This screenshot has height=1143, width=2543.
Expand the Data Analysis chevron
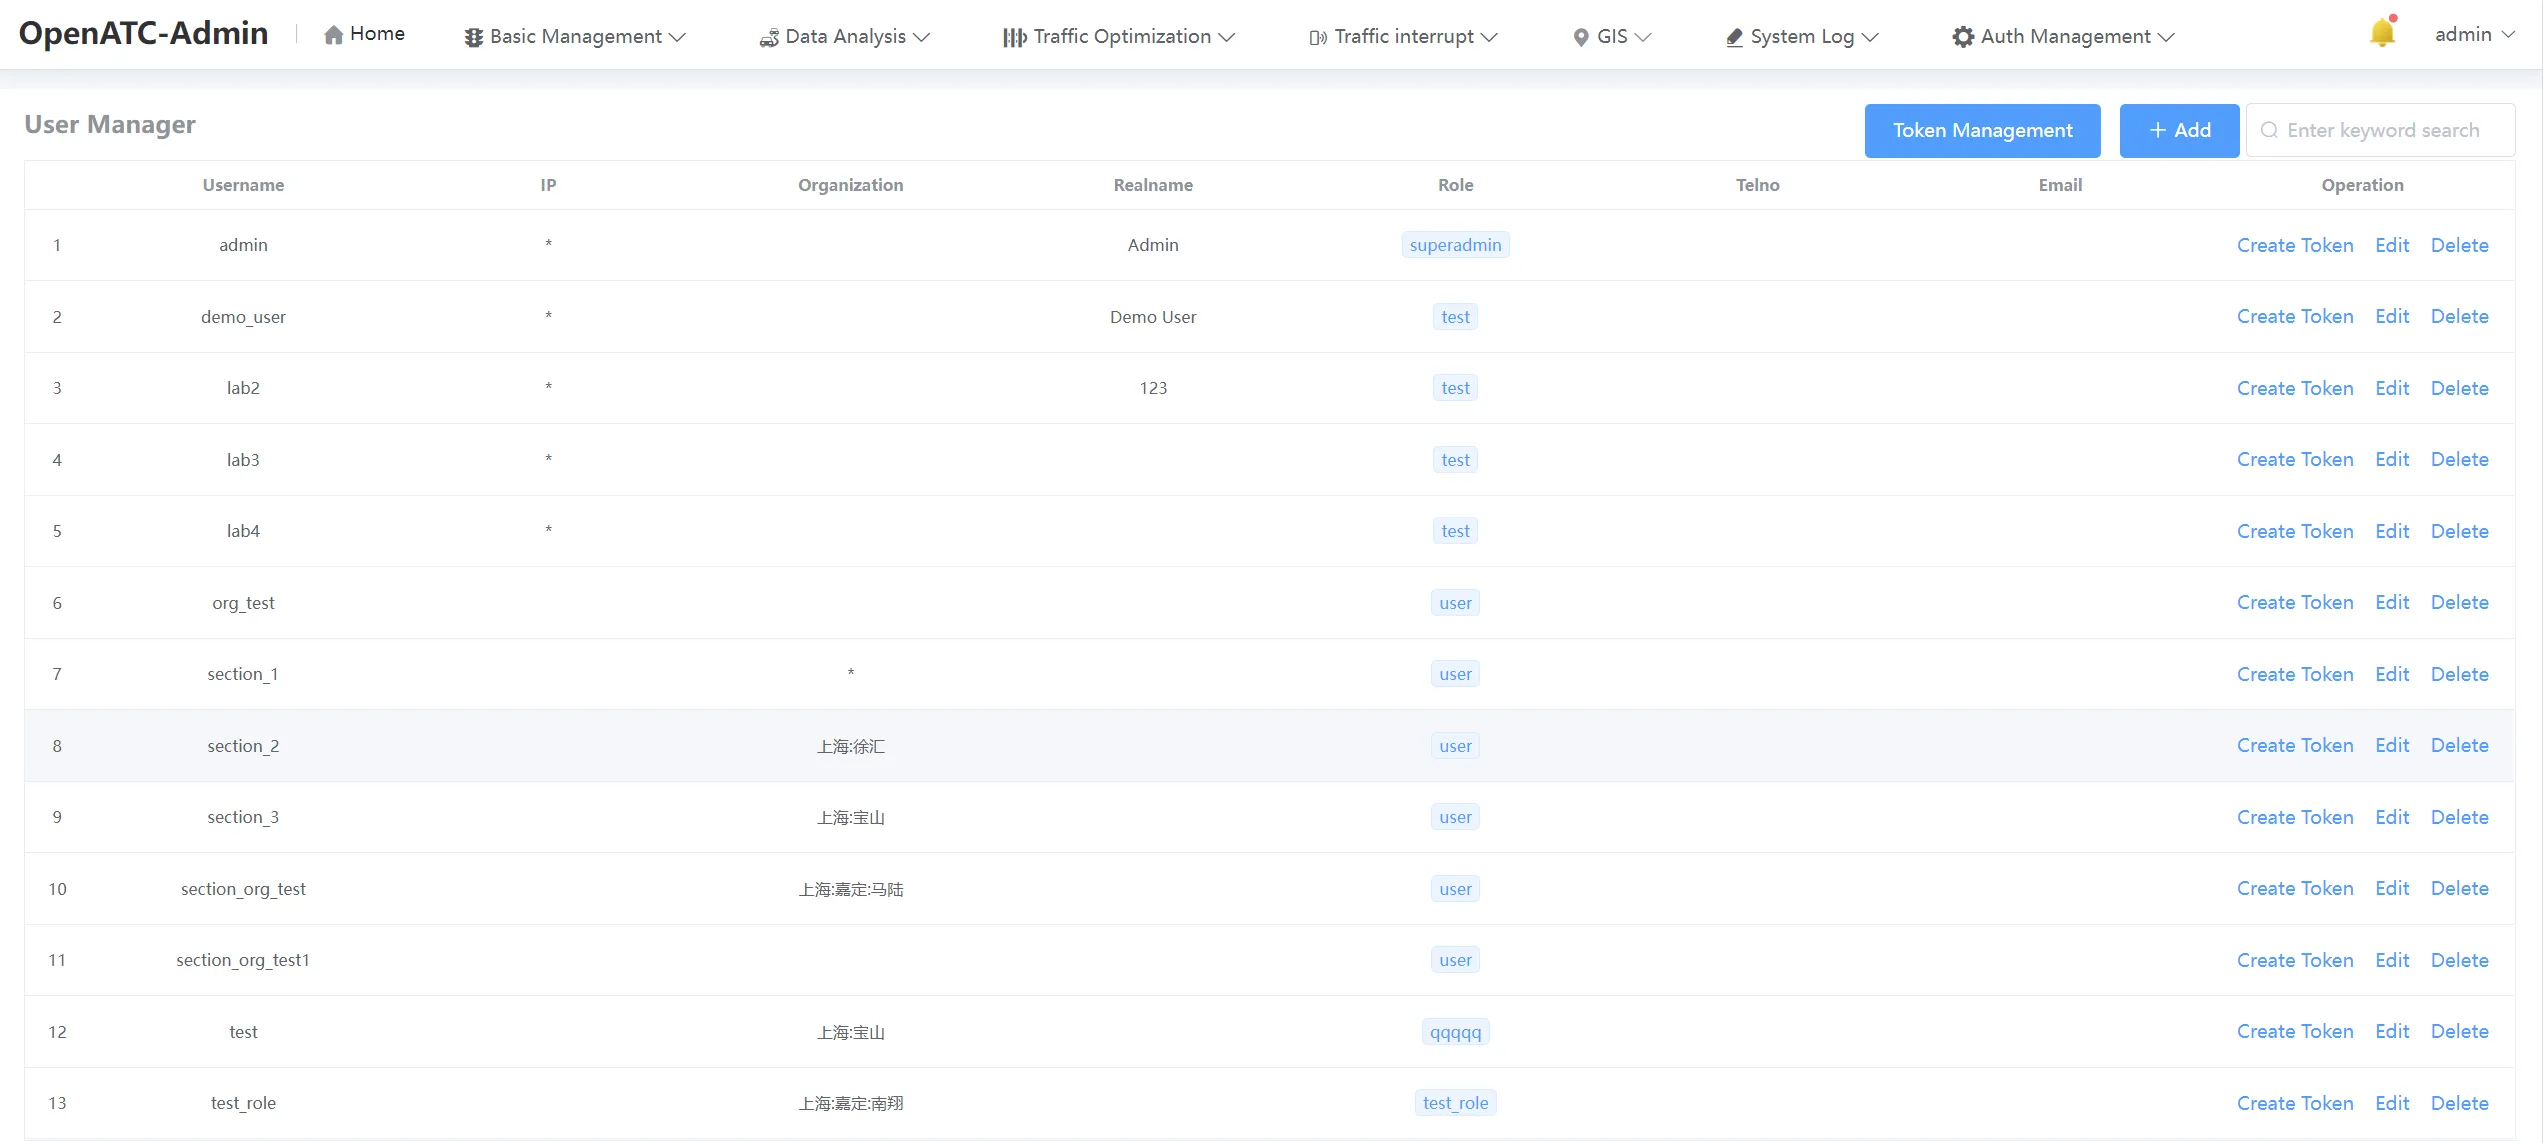(921, 37)
